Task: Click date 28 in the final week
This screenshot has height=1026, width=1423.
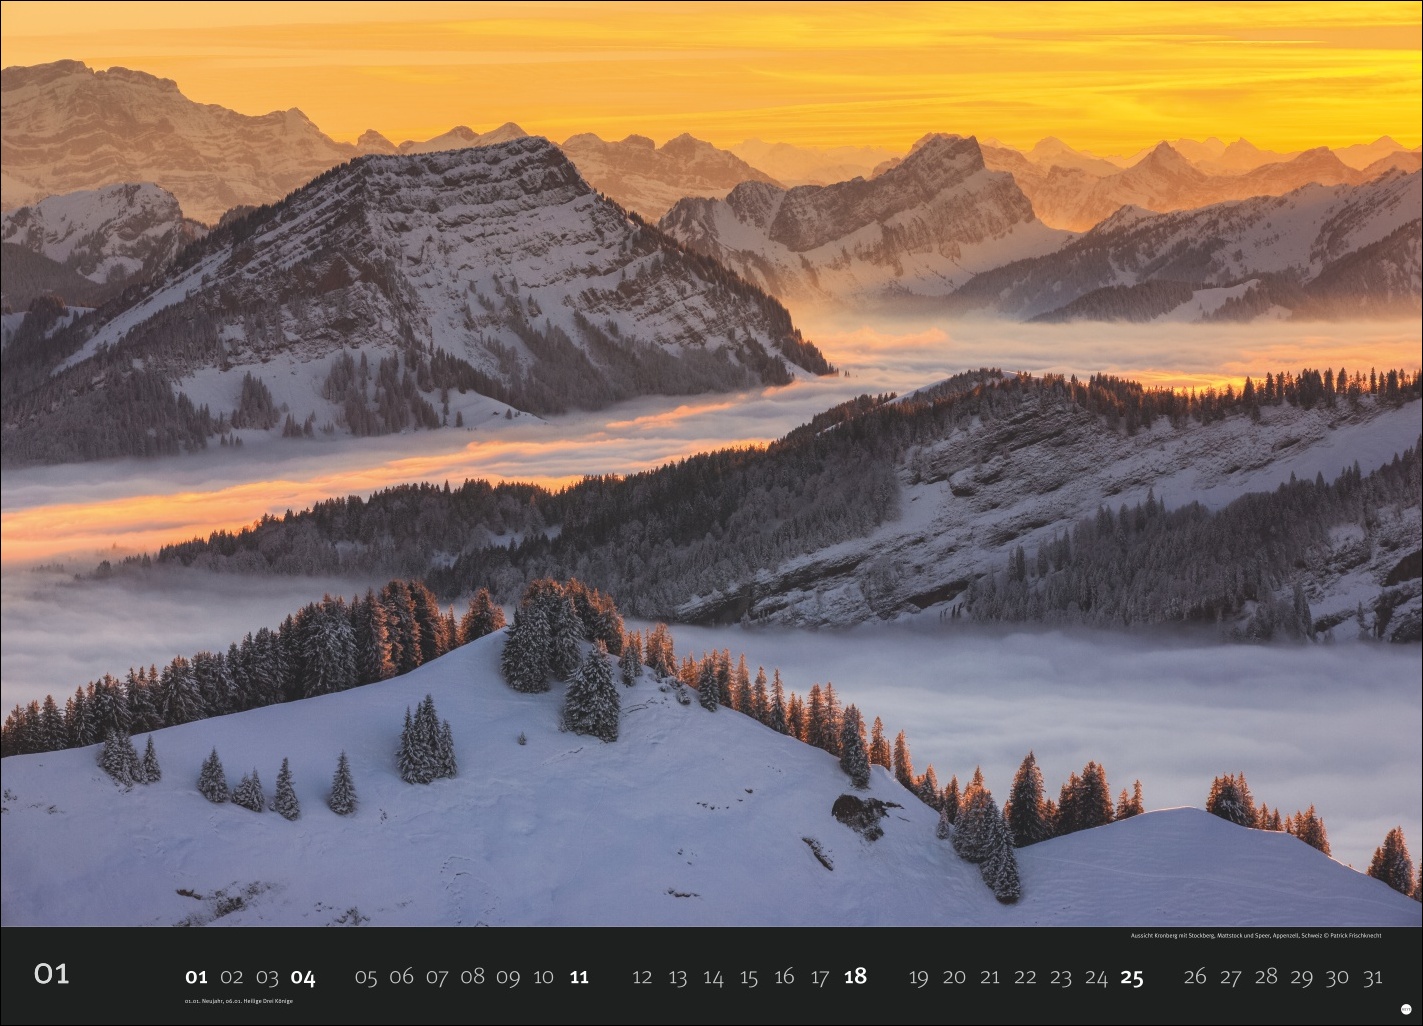Action: [x=1266, y=977]
